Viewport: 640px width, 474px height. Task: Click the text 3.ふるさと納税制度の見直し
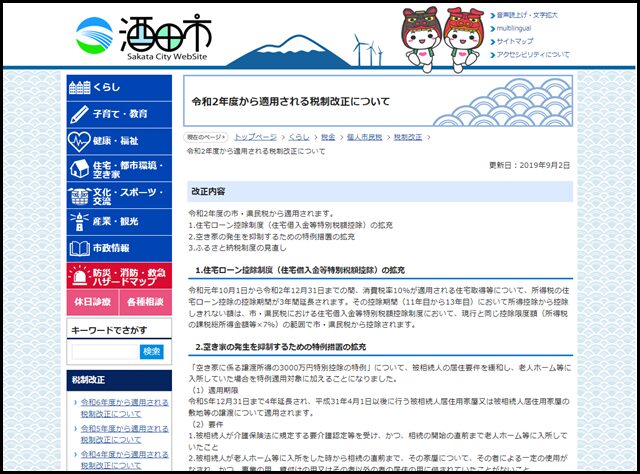click(237, 248)
